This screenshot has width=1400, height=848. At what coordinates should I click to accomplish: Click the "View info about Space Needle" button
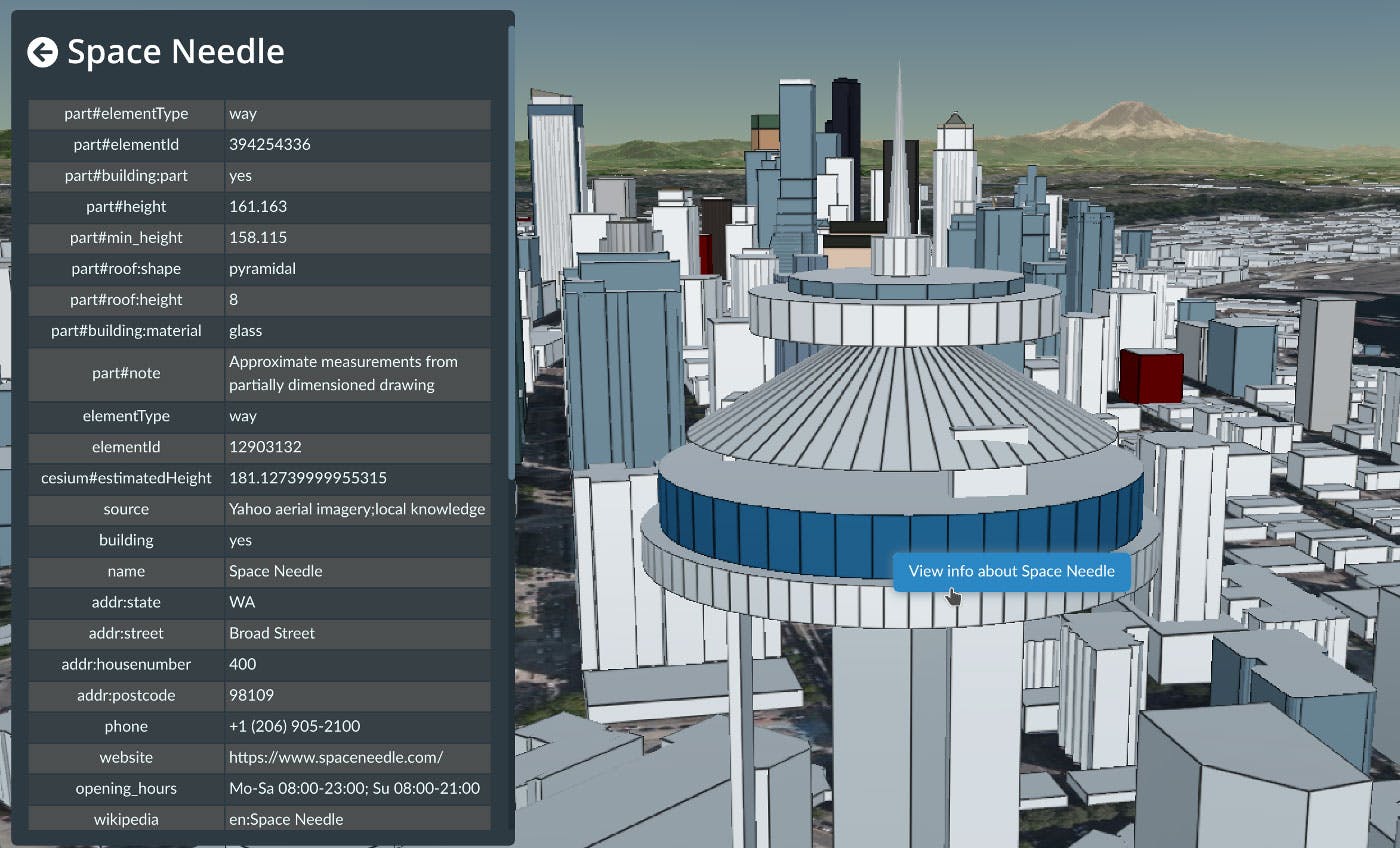tap(1011, 571)
